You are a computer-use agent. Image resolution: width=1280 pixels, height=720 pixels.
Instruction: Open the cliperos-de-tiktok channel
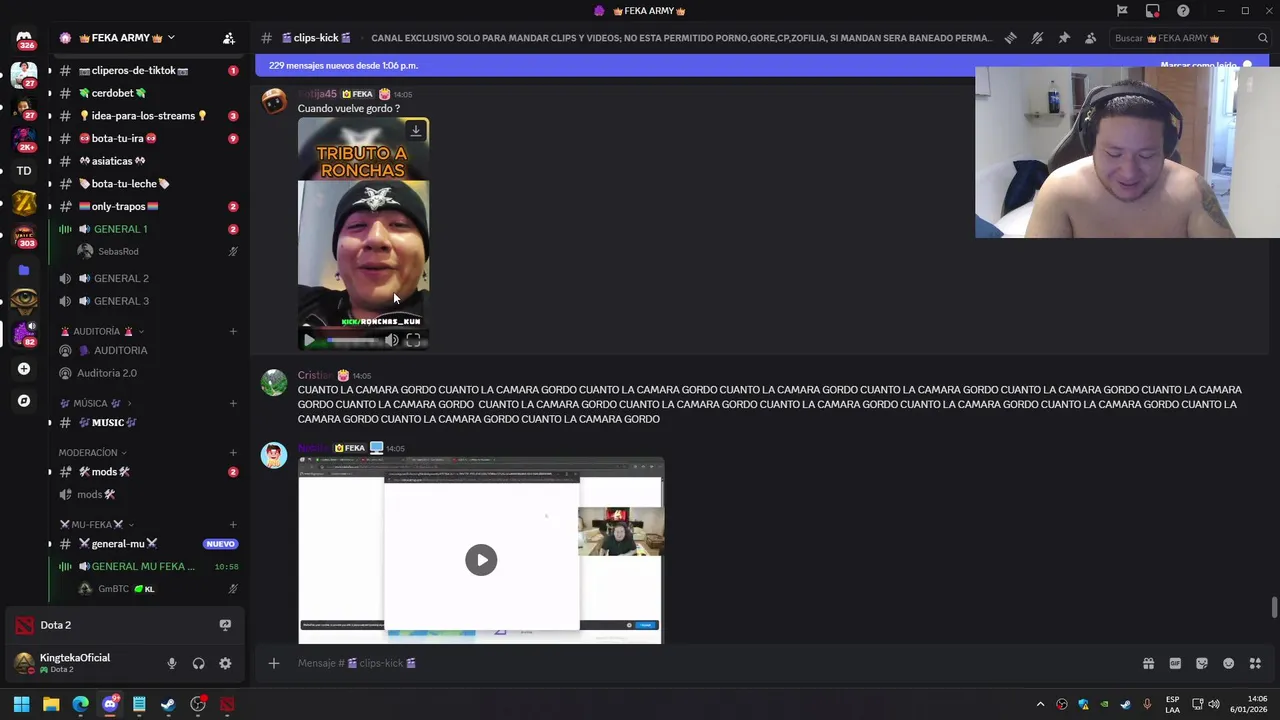tap(148, 71)
